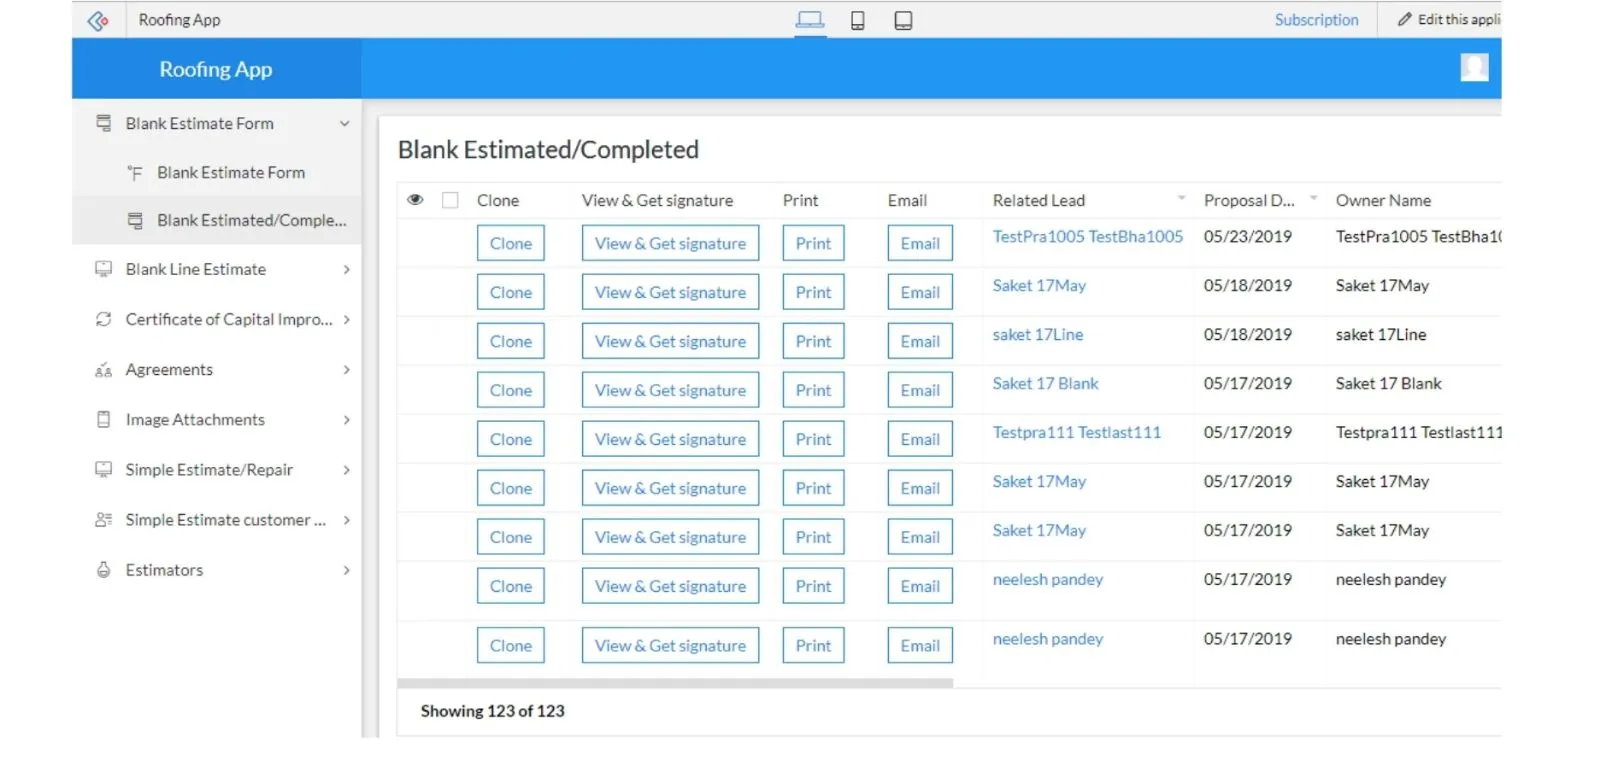Click the Zoho Creator logo icon
1600x760 pixels.
coord(98,20)
